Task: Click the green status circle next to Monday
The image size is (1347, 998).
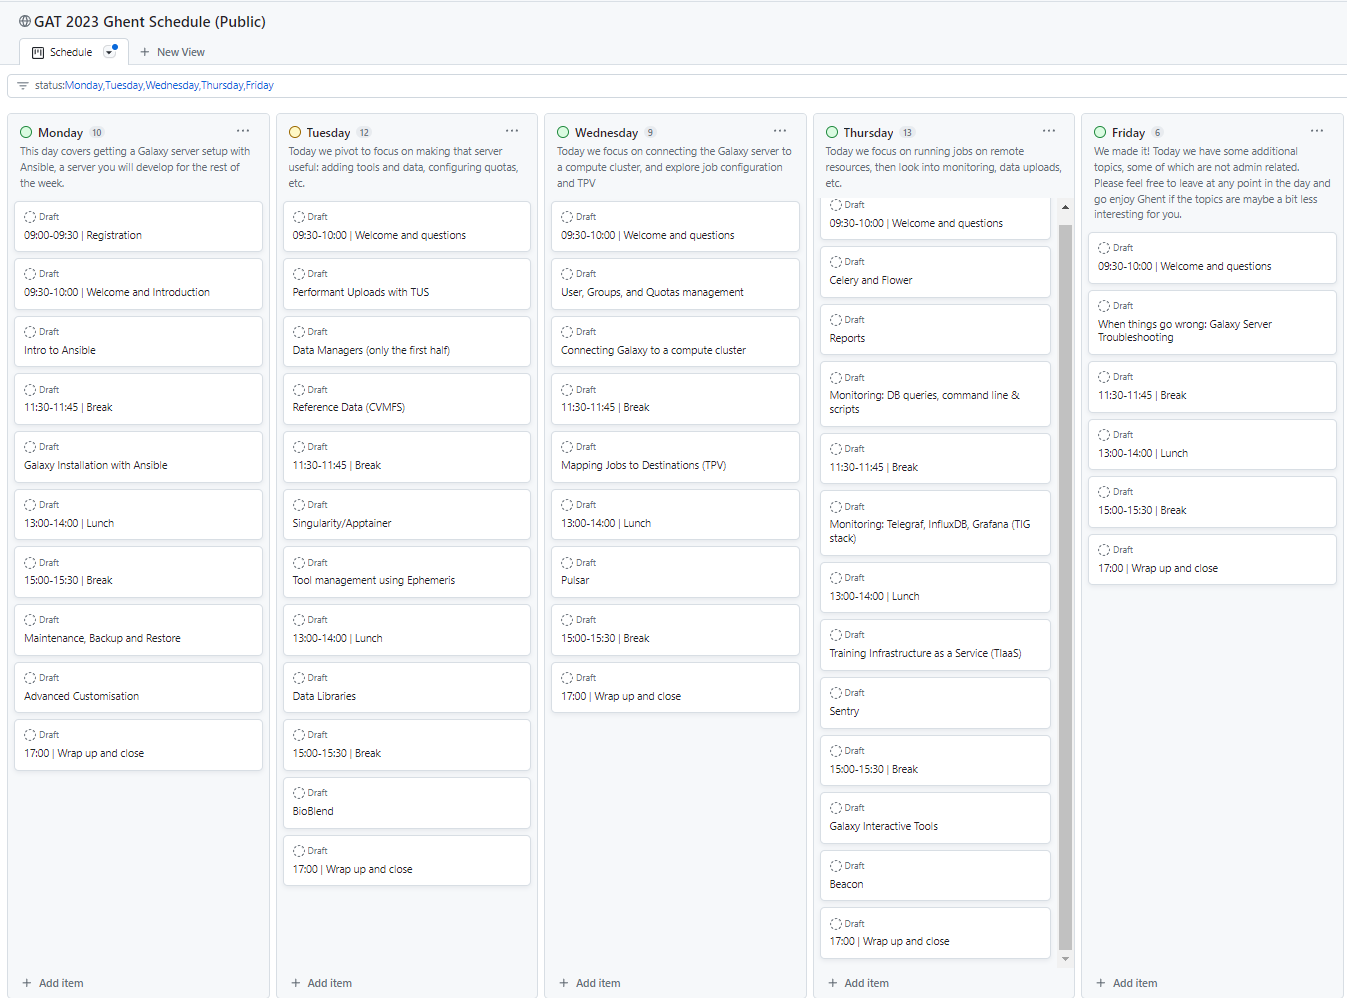Action: [26, 132]
